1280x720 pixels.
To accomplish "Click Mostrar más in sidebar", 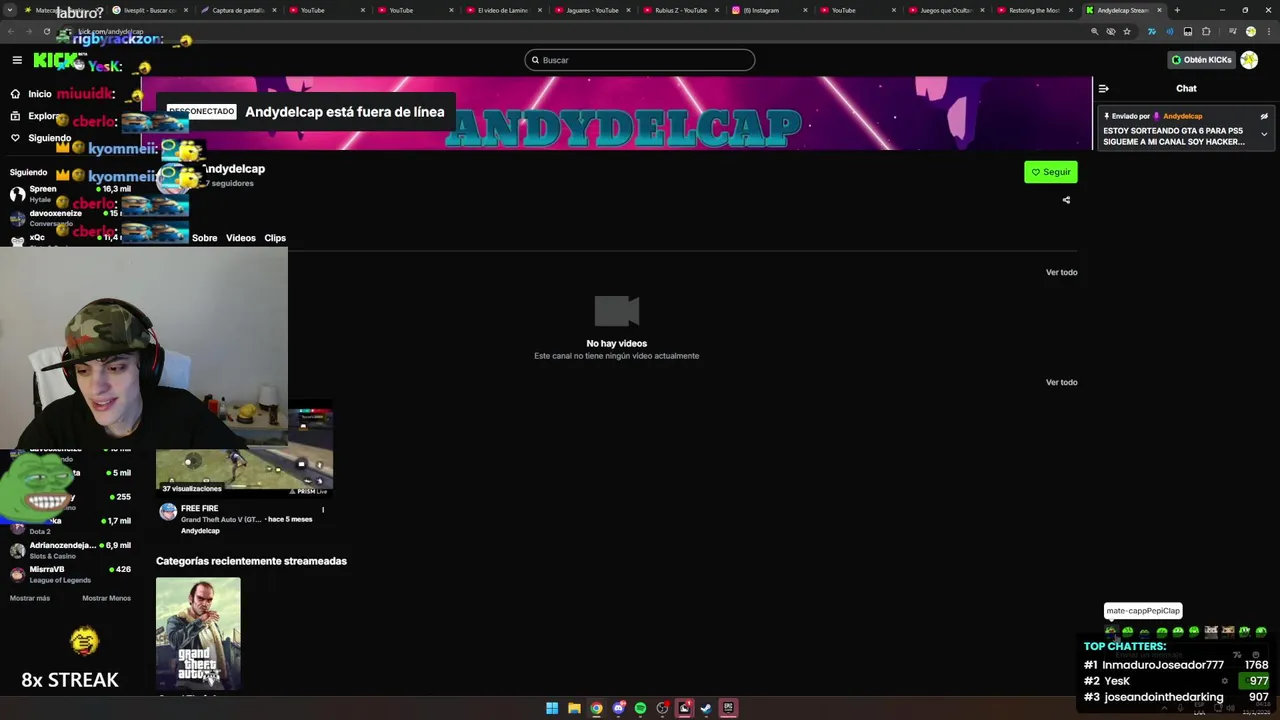I will click(x=30, y=598).
